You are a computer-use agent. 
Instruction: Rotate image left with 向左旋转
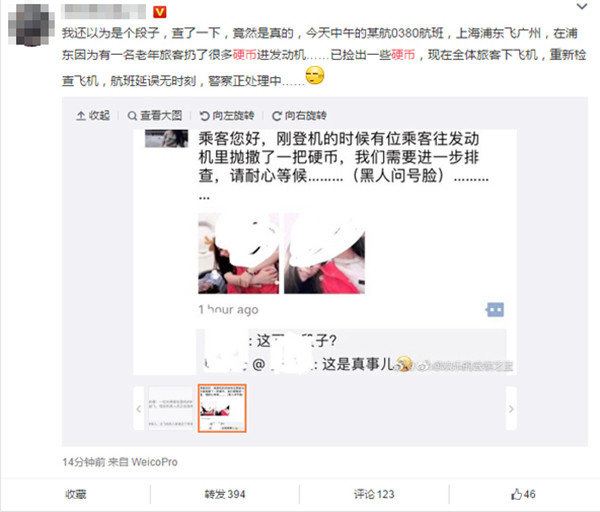[x=227, y=116]
